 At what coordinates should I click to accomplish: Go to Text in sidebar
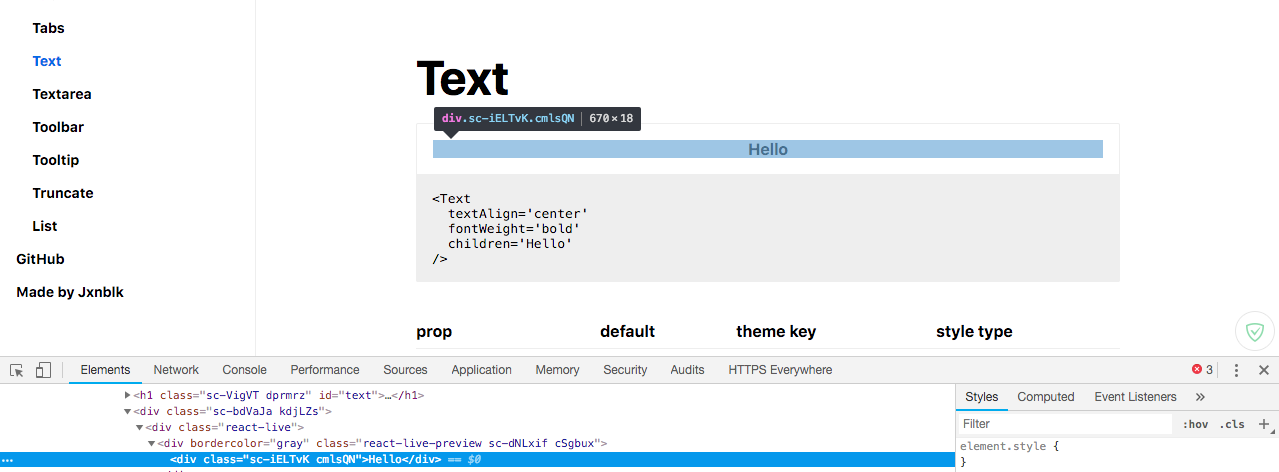(x=47, y=61)
